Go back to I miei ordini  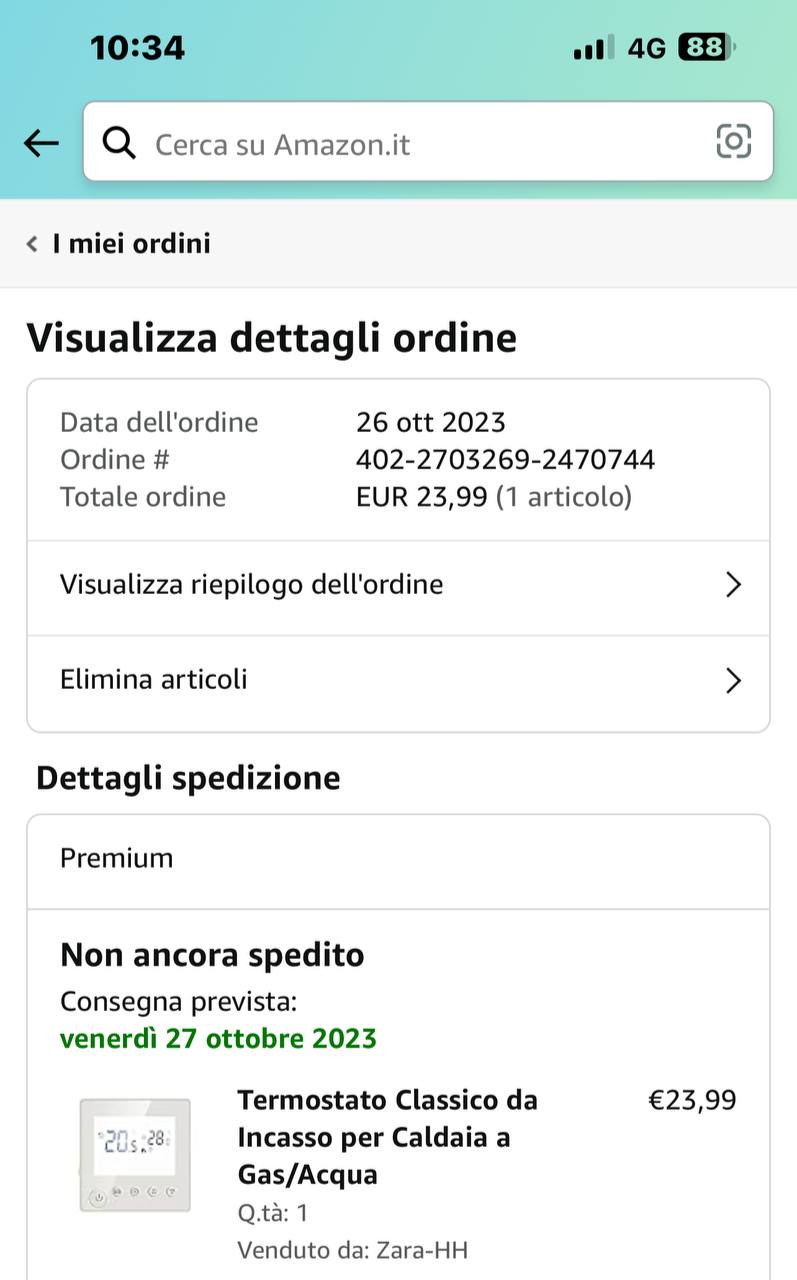131,244
